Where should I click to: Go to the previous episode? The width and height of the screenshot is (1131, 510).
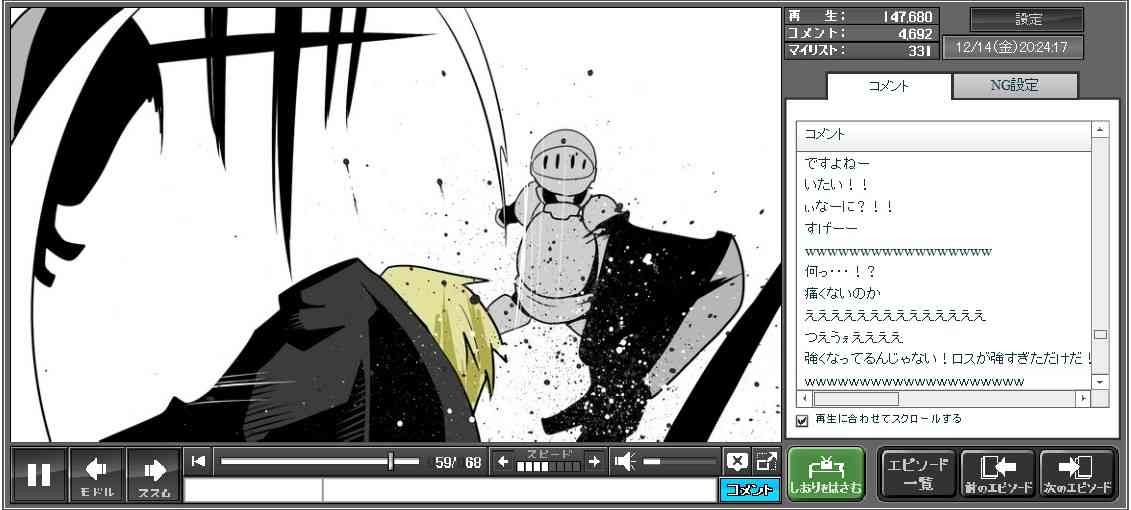pos(997,474)
